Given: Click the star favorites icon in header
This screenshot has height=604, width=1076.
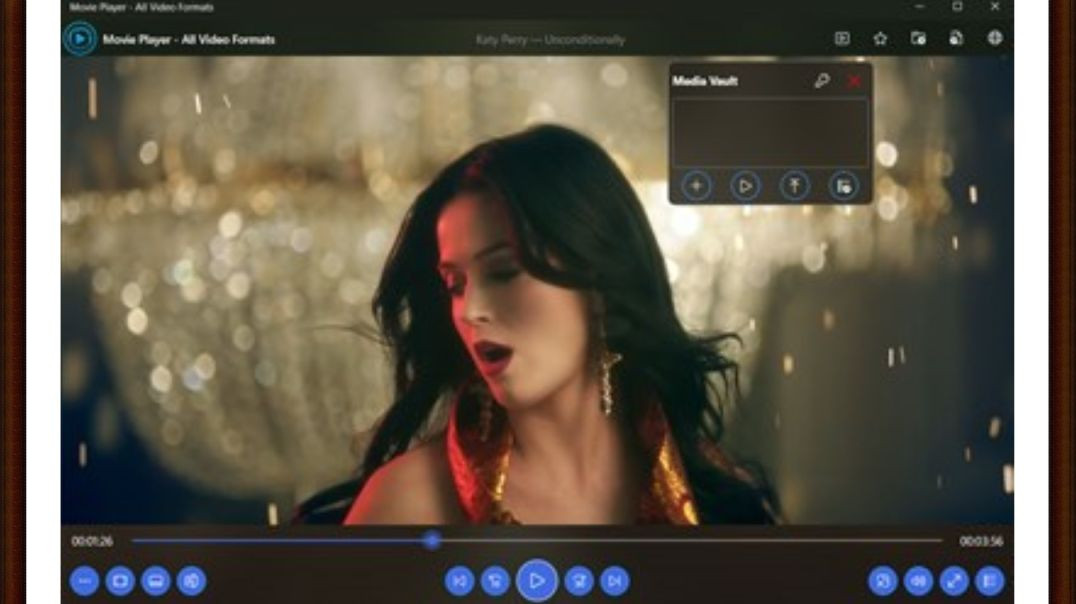Looking at the screenshot, I should 880,39.
